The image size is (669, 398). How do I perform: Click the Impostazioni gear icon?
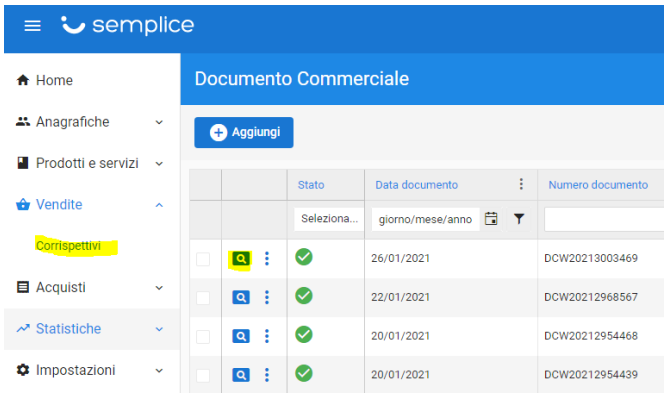pyautogui.click(x=23, y=370)
